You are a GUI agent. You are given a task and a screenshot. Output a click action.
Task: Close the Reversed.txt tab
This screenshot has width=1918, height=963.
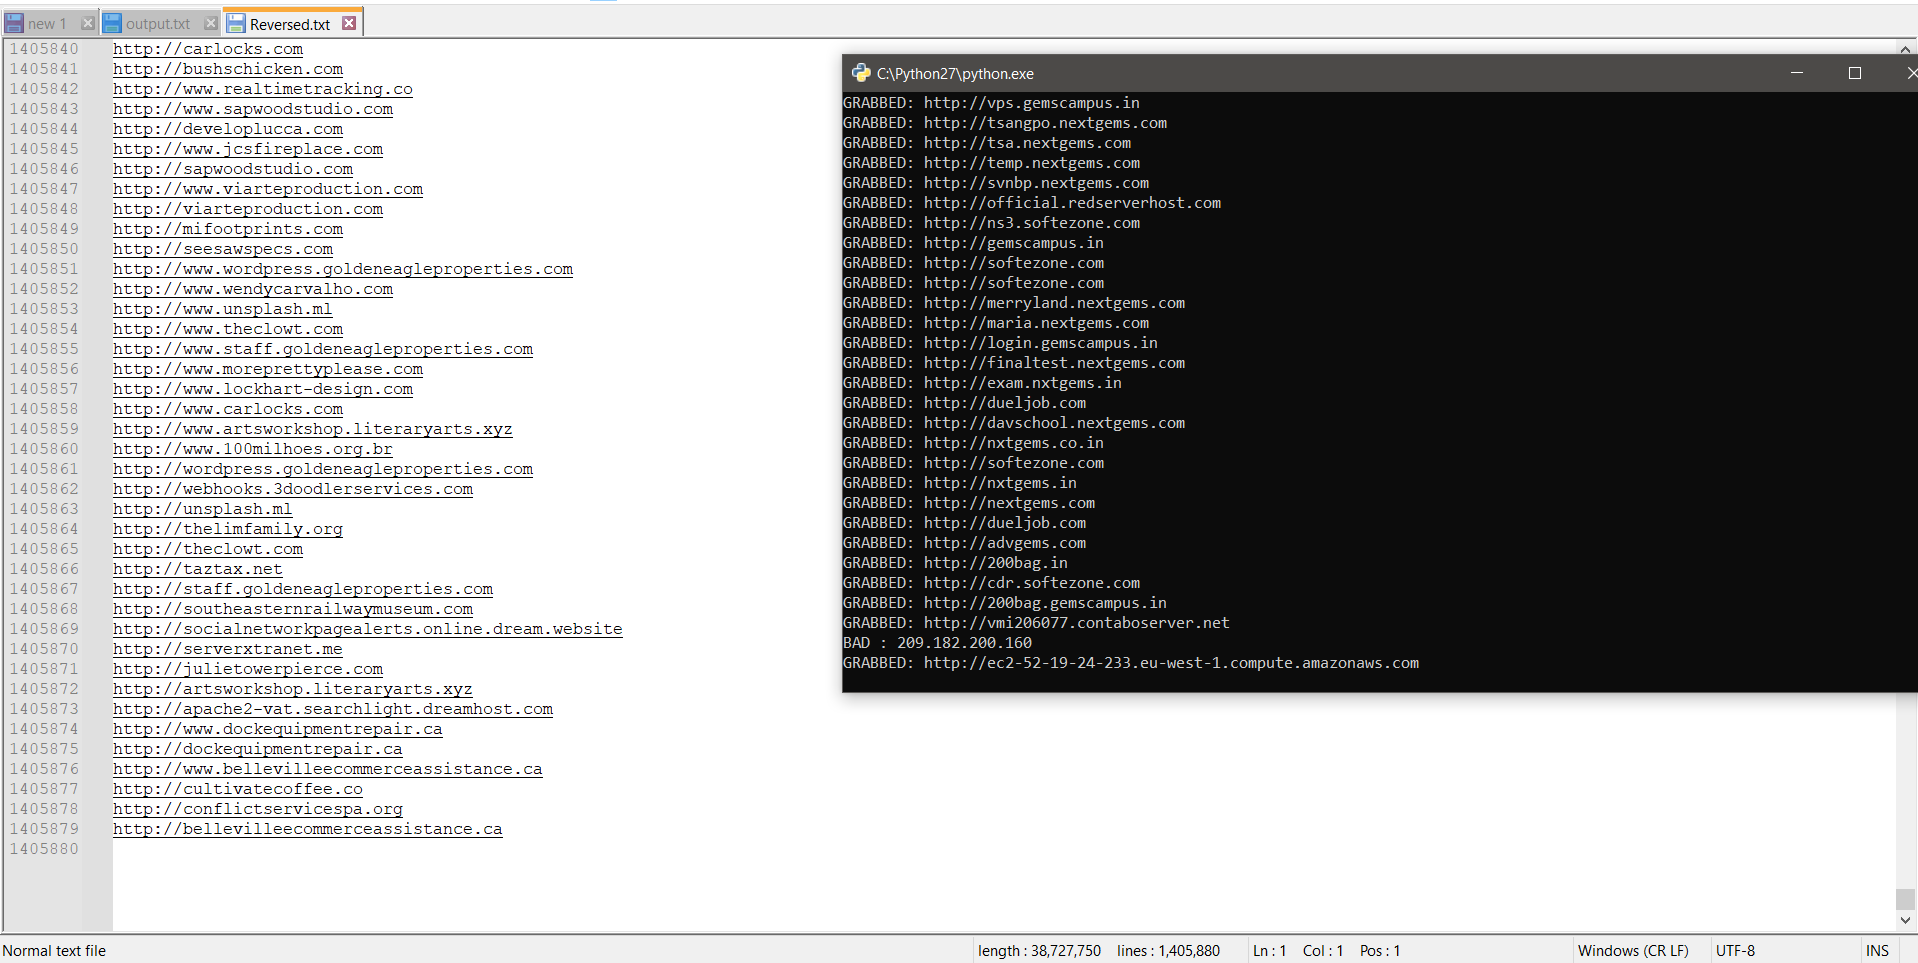(x=349, y=23)
